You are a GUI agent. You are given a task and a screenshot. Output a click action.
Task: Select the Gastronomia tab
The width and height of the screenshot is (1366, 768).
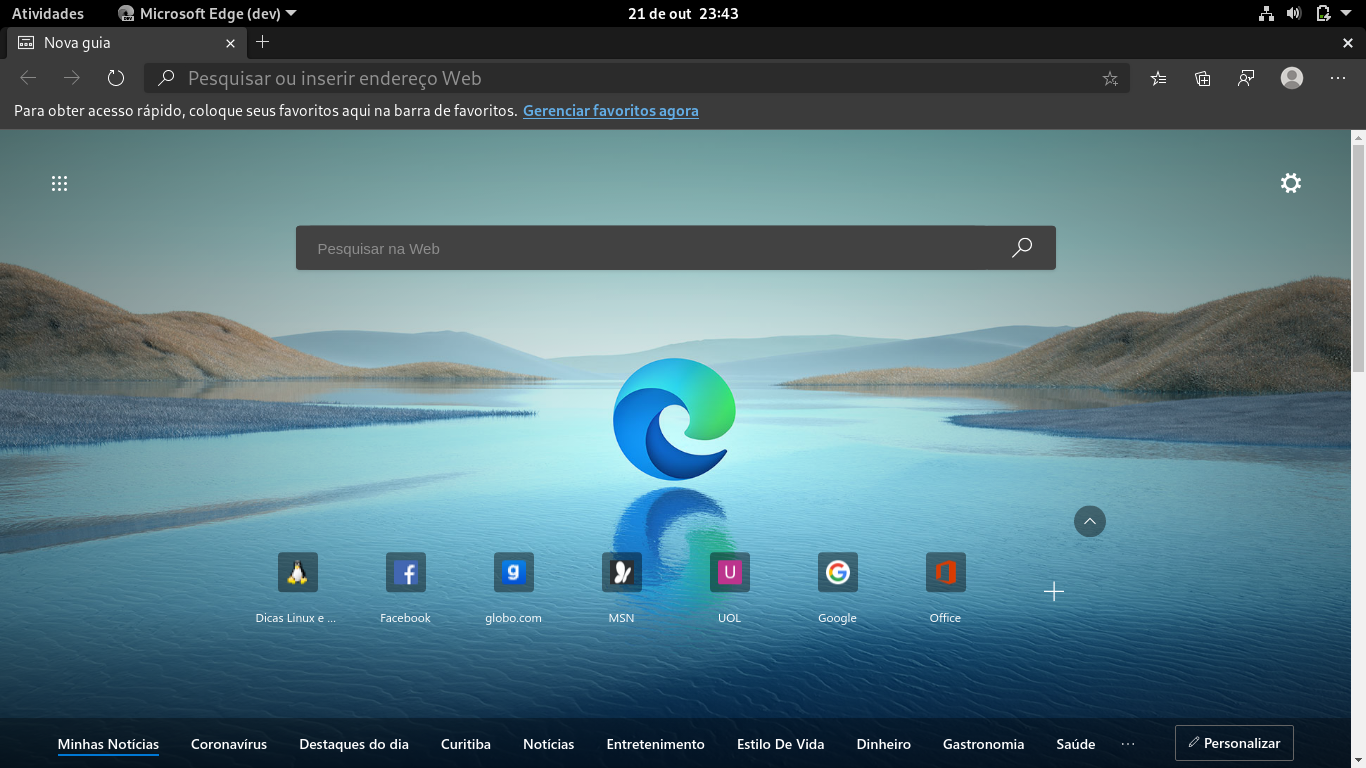coord(984,744)
